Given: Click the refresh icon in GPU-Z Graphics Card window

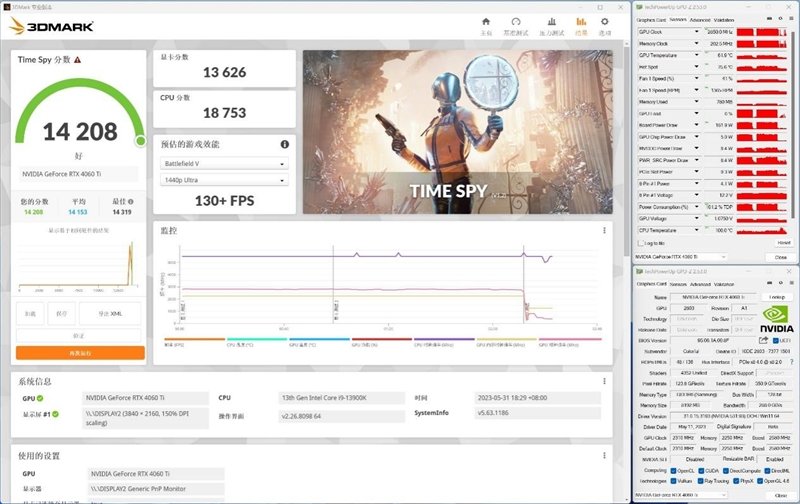Looking at the screenshot, I should click(780, 283).
